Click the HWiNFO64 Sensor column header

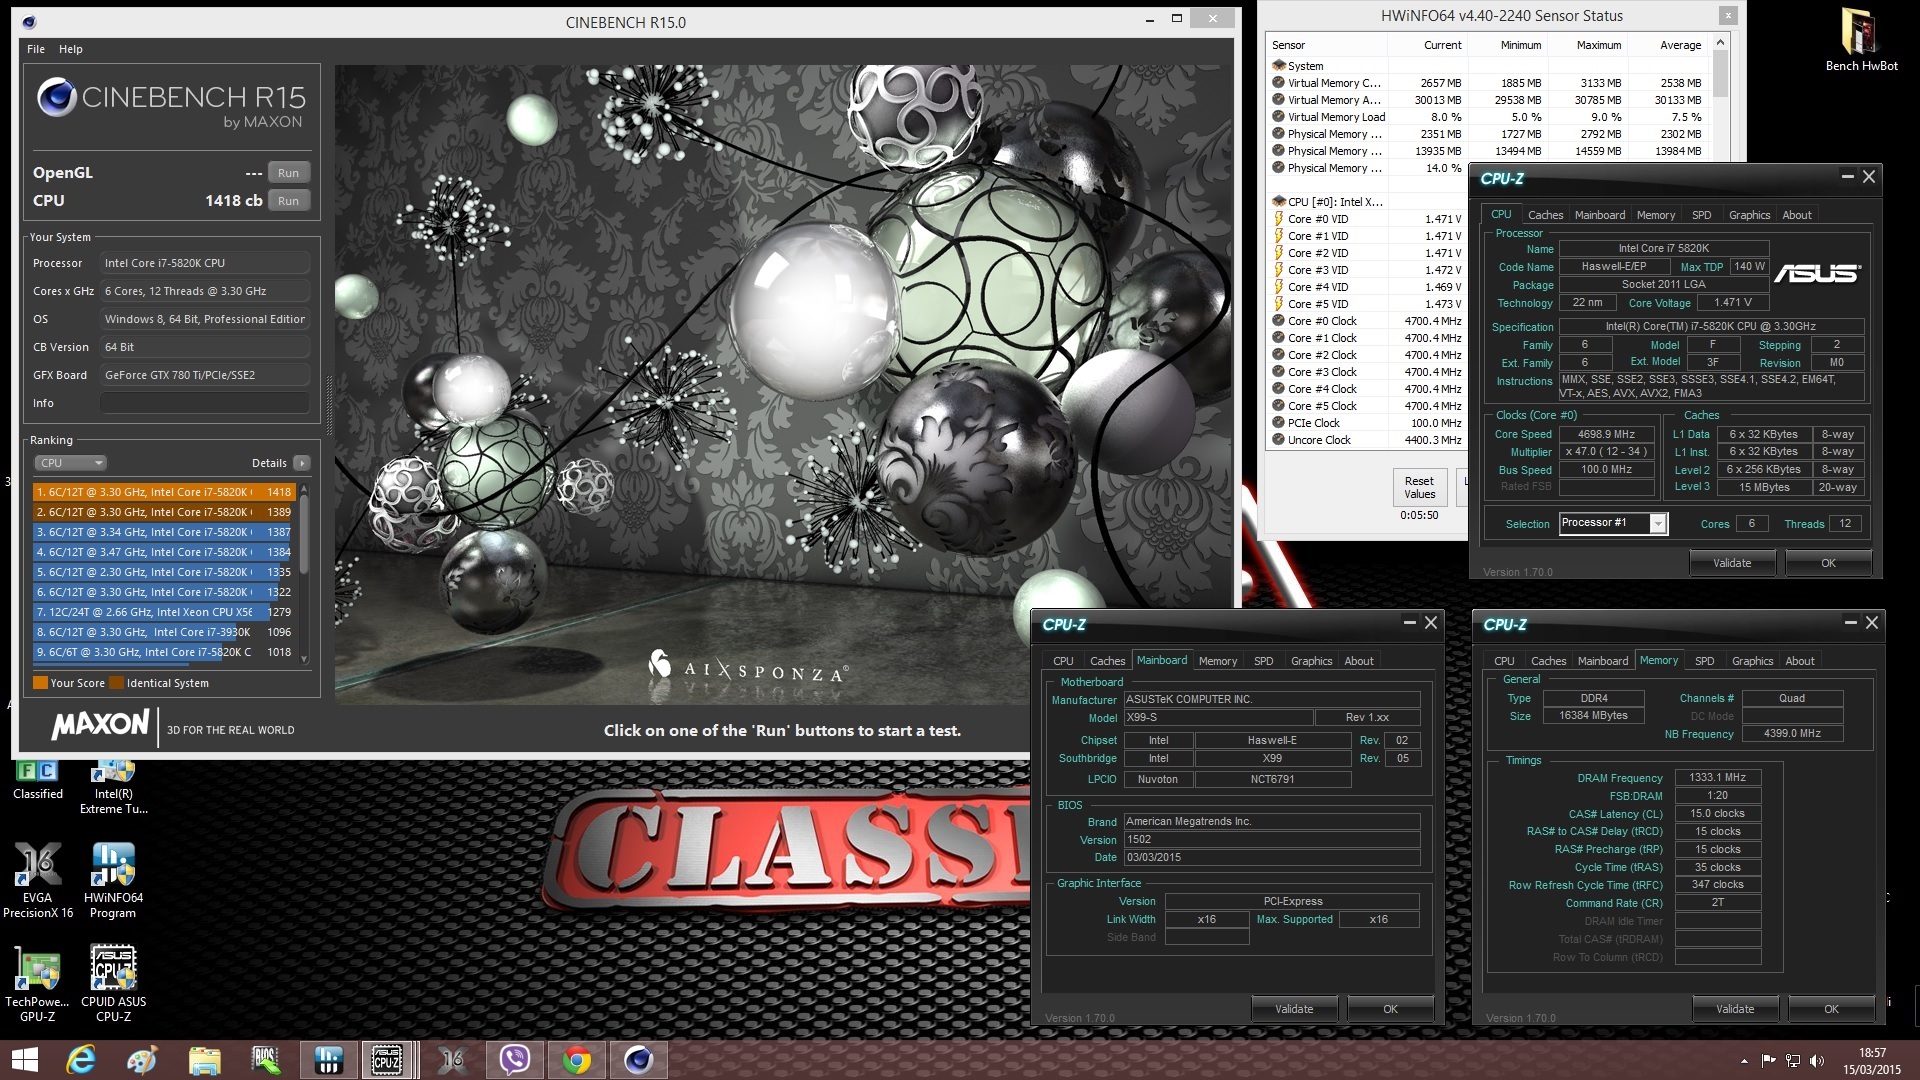pos(1327,45)
